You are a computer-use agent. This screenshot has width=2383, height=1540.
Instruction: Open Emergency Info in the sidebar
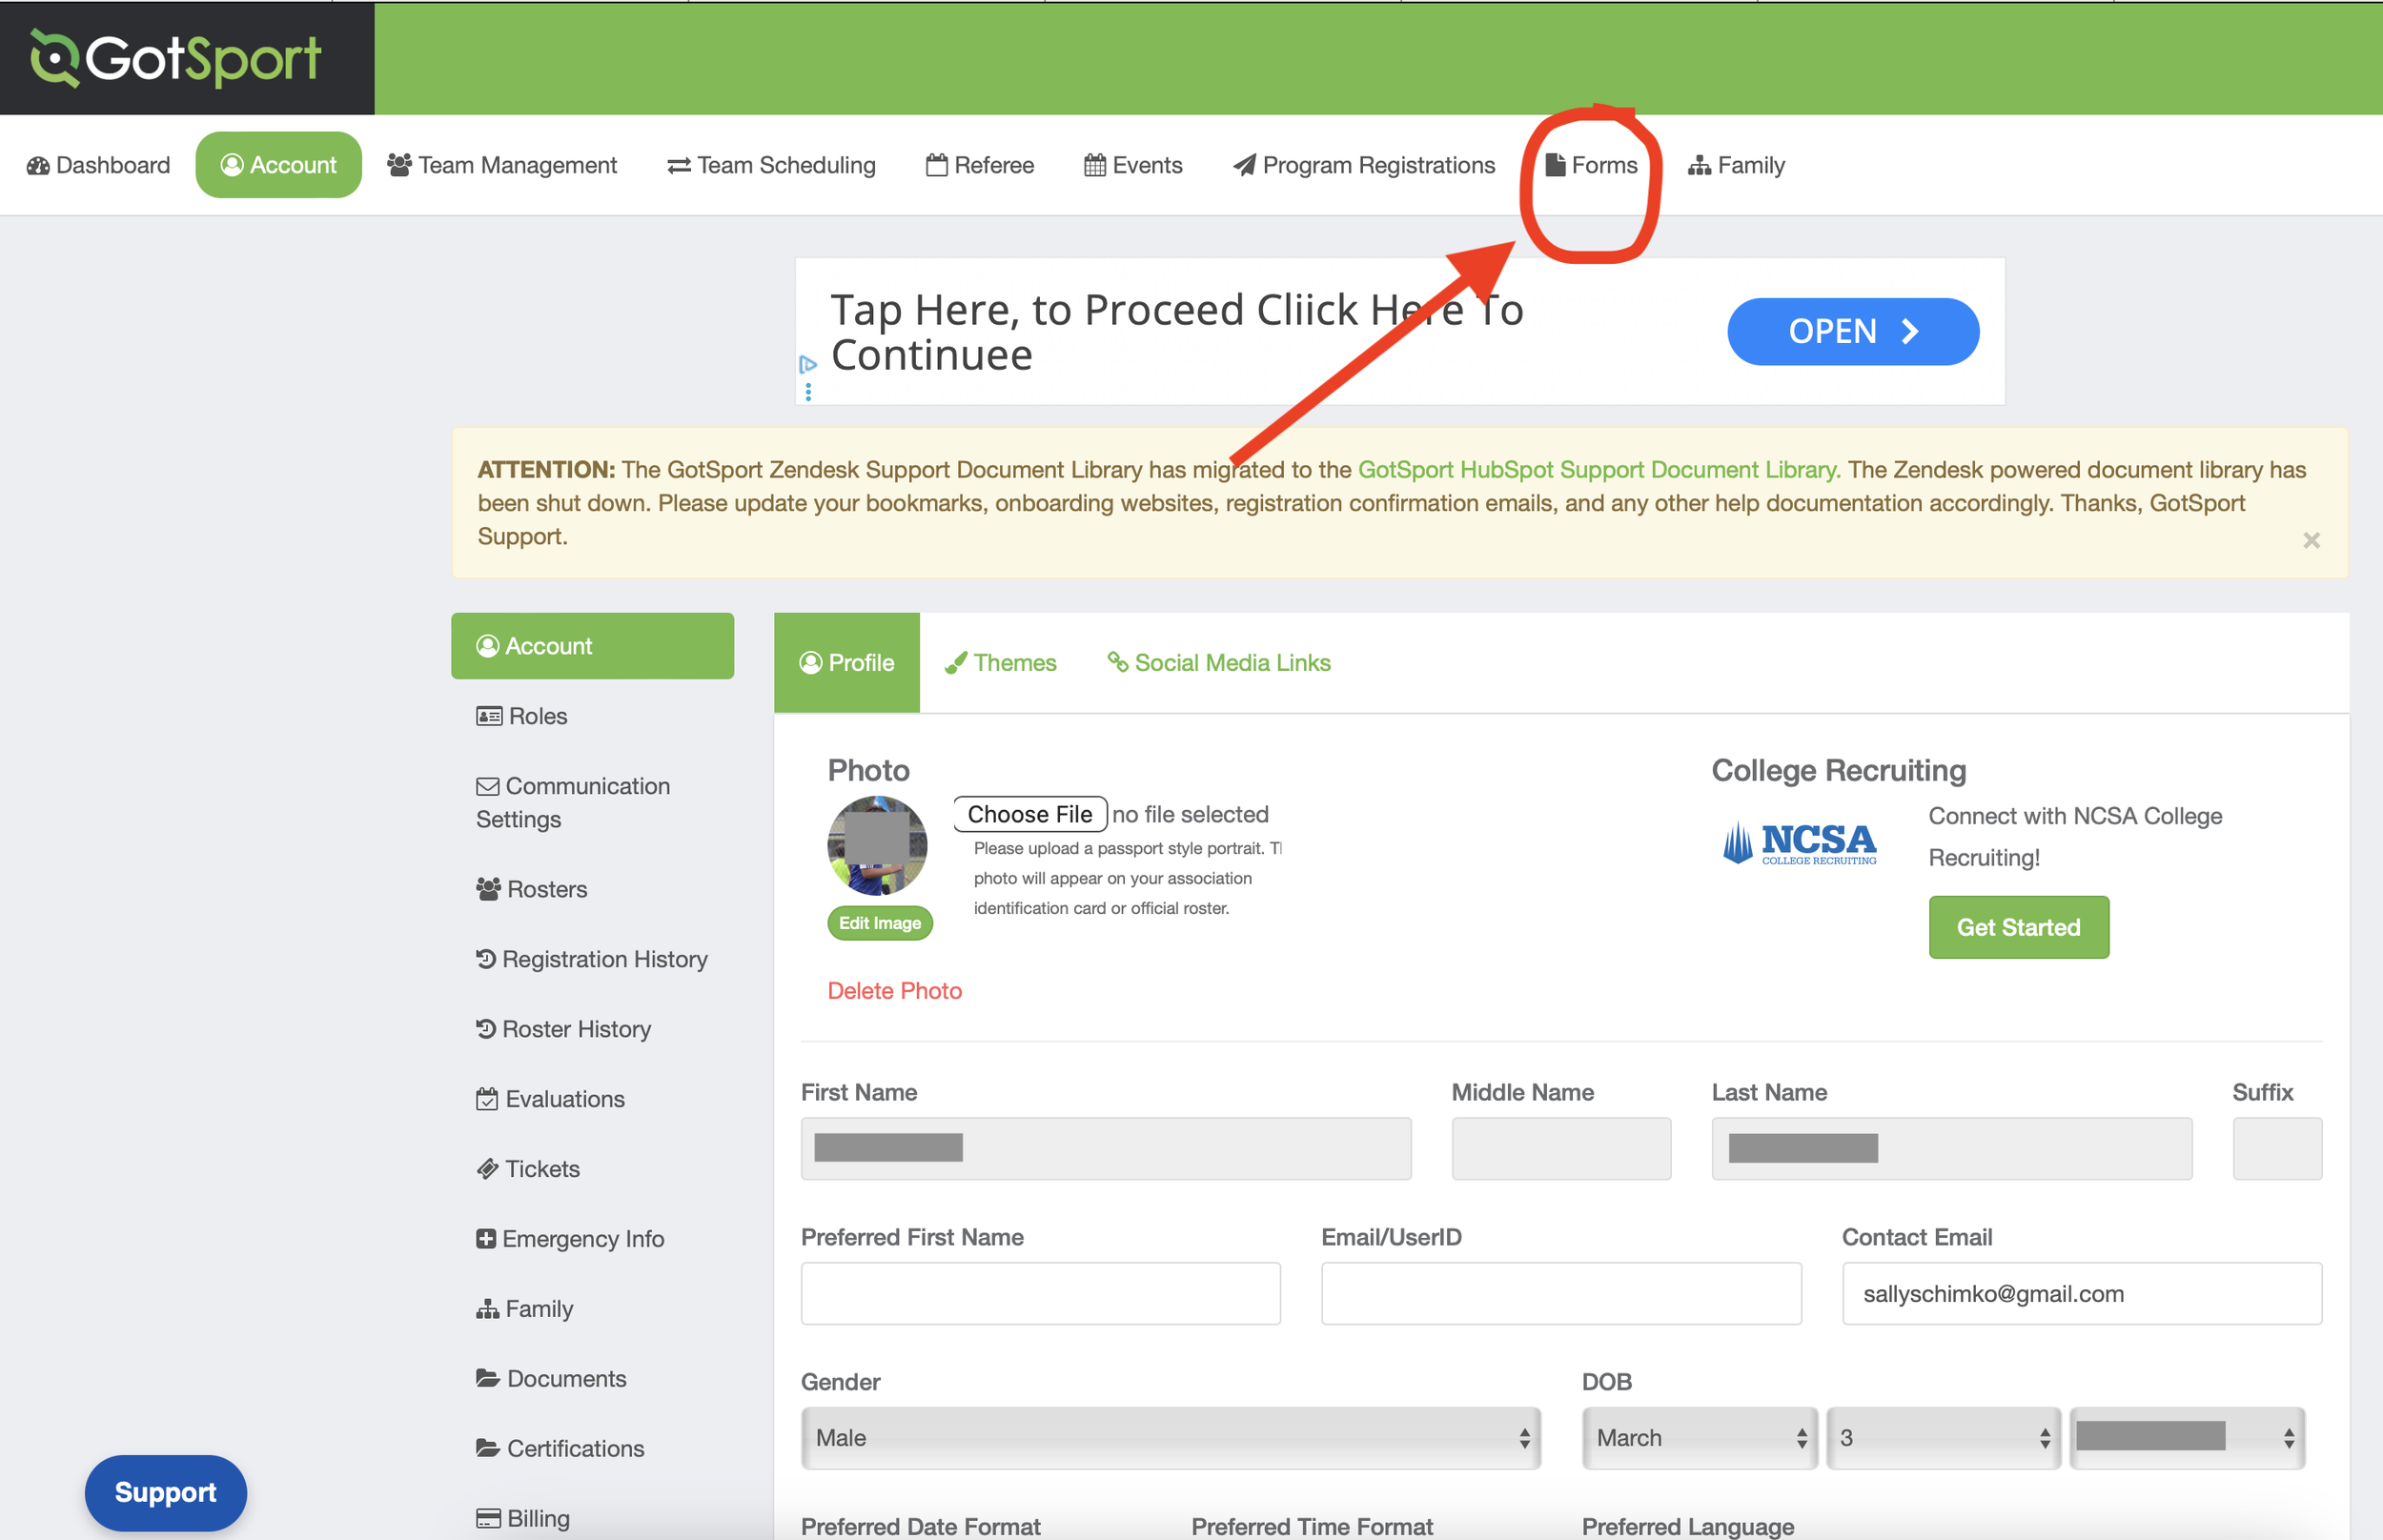570,1238
